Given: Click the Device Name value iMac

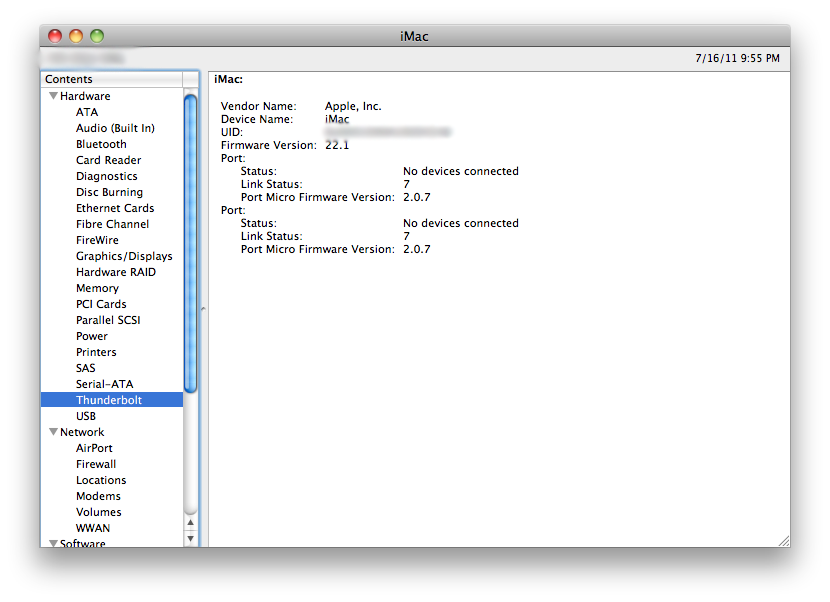Looking at the screenshot, I should (x=337, y=119).
